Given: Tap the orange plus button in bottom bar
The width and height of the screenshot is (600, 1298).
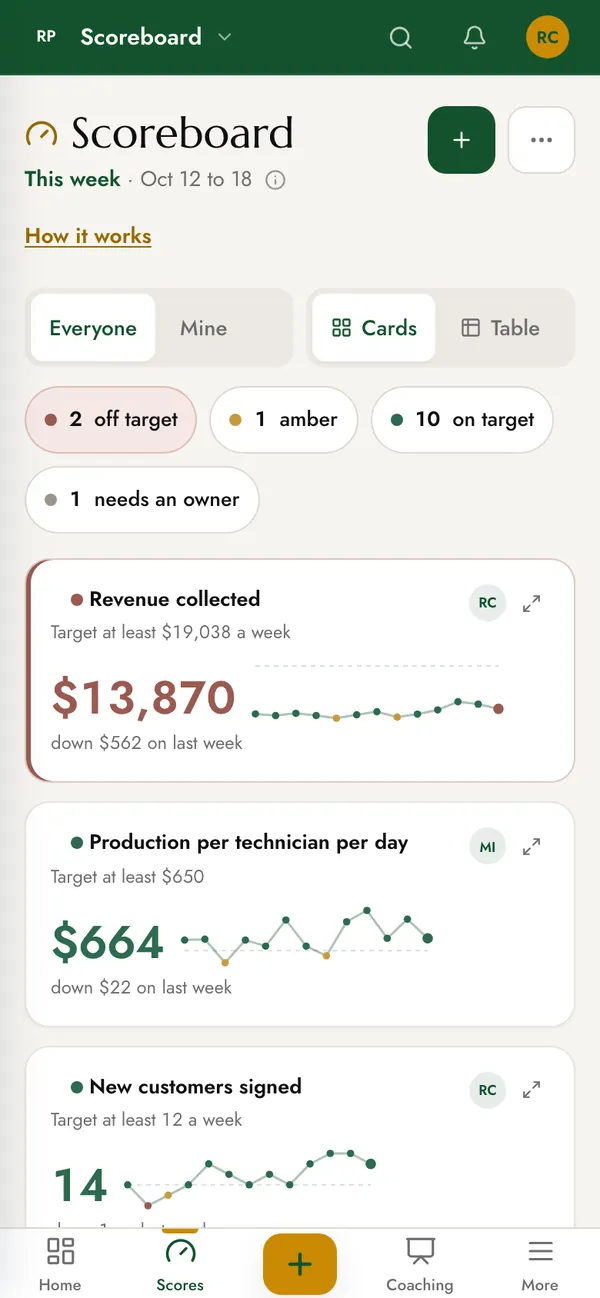Looking at the screenshot, I should (x=300, y=1264).
